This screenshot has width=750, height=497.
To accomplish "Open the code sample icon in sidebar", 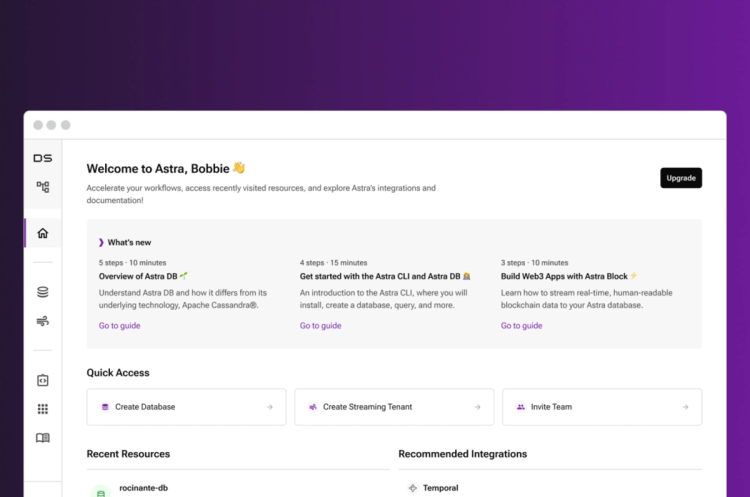I will click(x=43, y=380).
